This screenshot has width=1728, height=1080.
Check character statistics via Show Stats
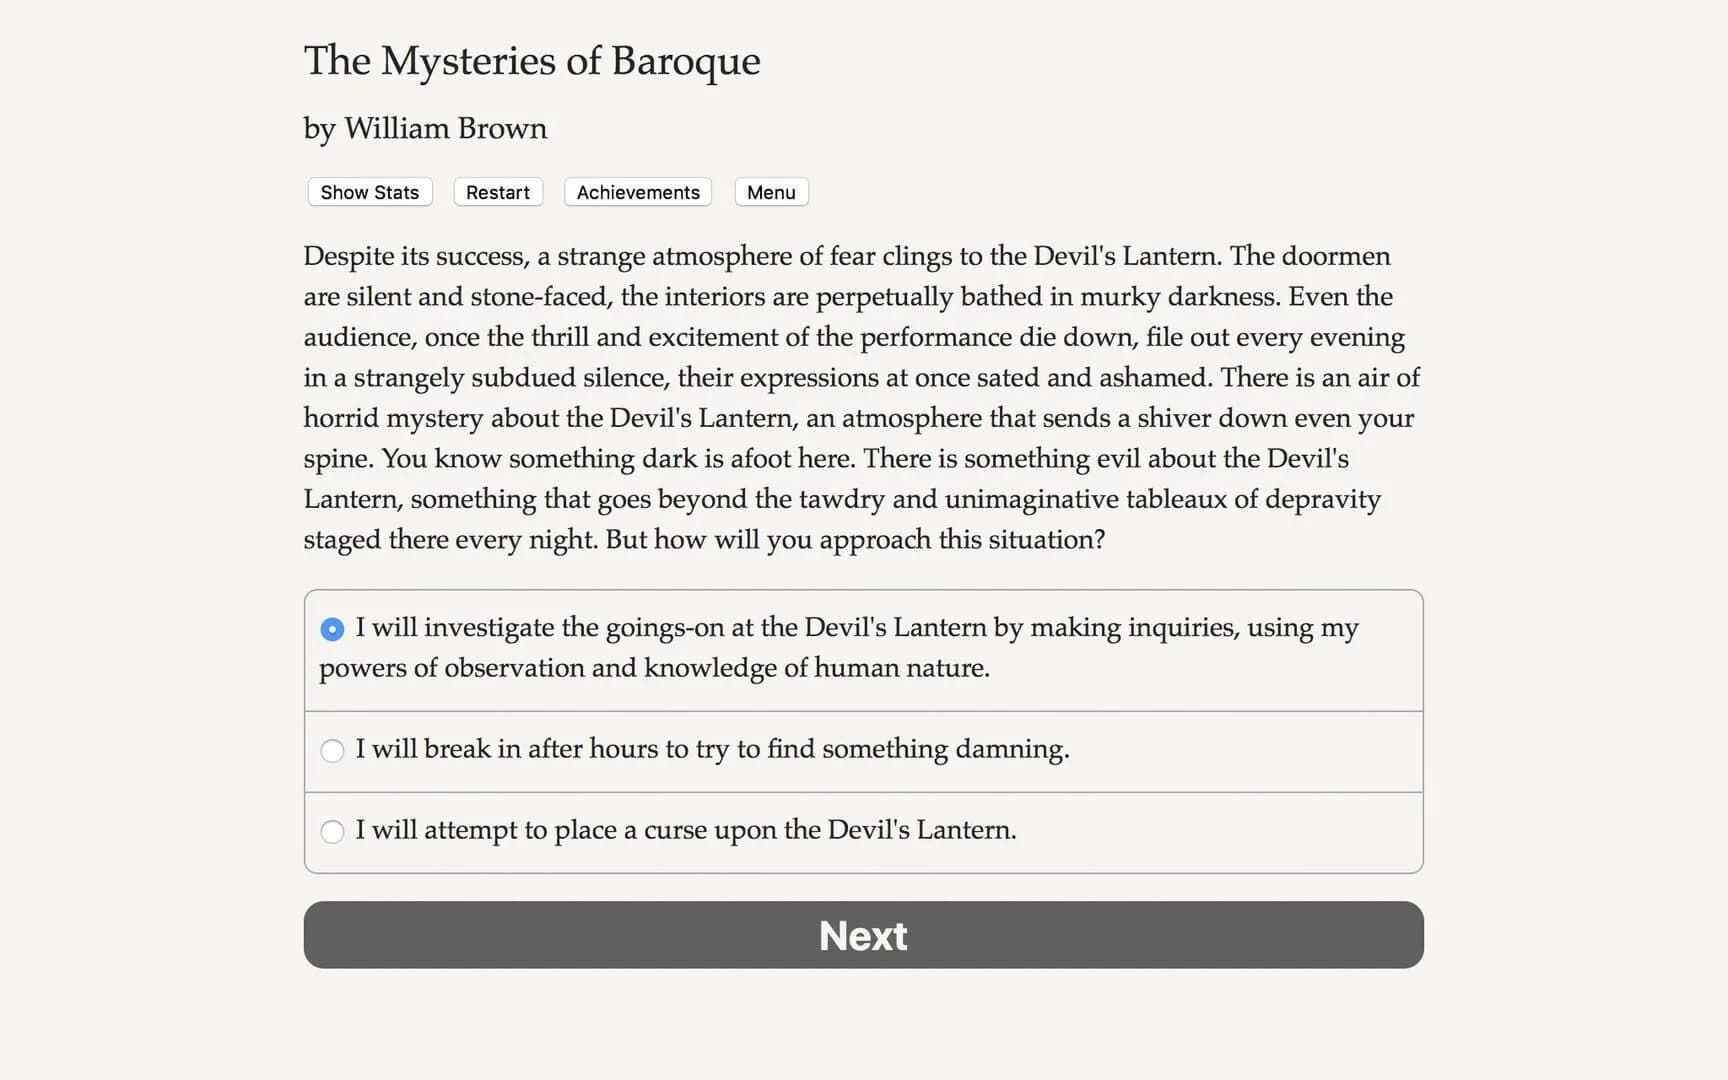click(x=368, y=192)
